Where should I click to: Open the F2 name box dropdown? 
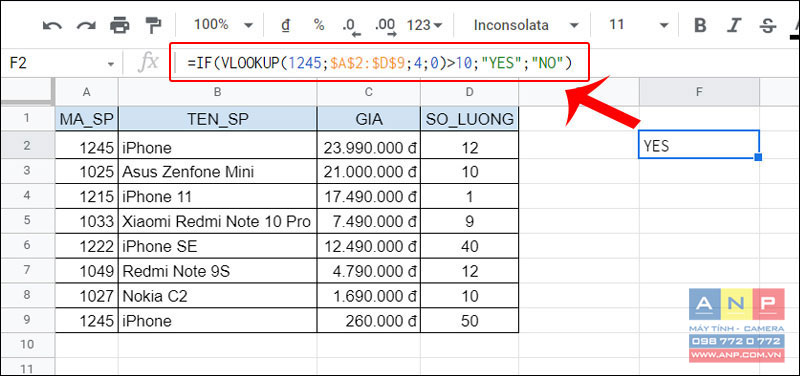(x=111, y=64)
